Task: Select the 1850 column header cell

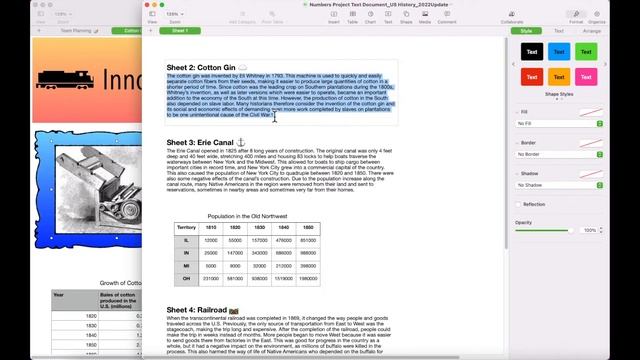Action: 308,229
